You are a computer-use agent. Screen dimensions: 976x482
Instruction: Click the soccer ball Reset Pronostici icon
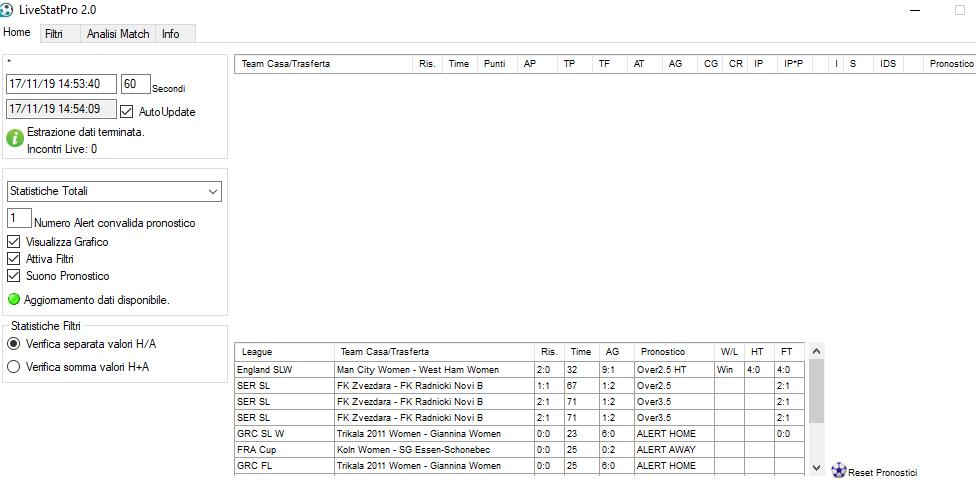tap(839, 470)
